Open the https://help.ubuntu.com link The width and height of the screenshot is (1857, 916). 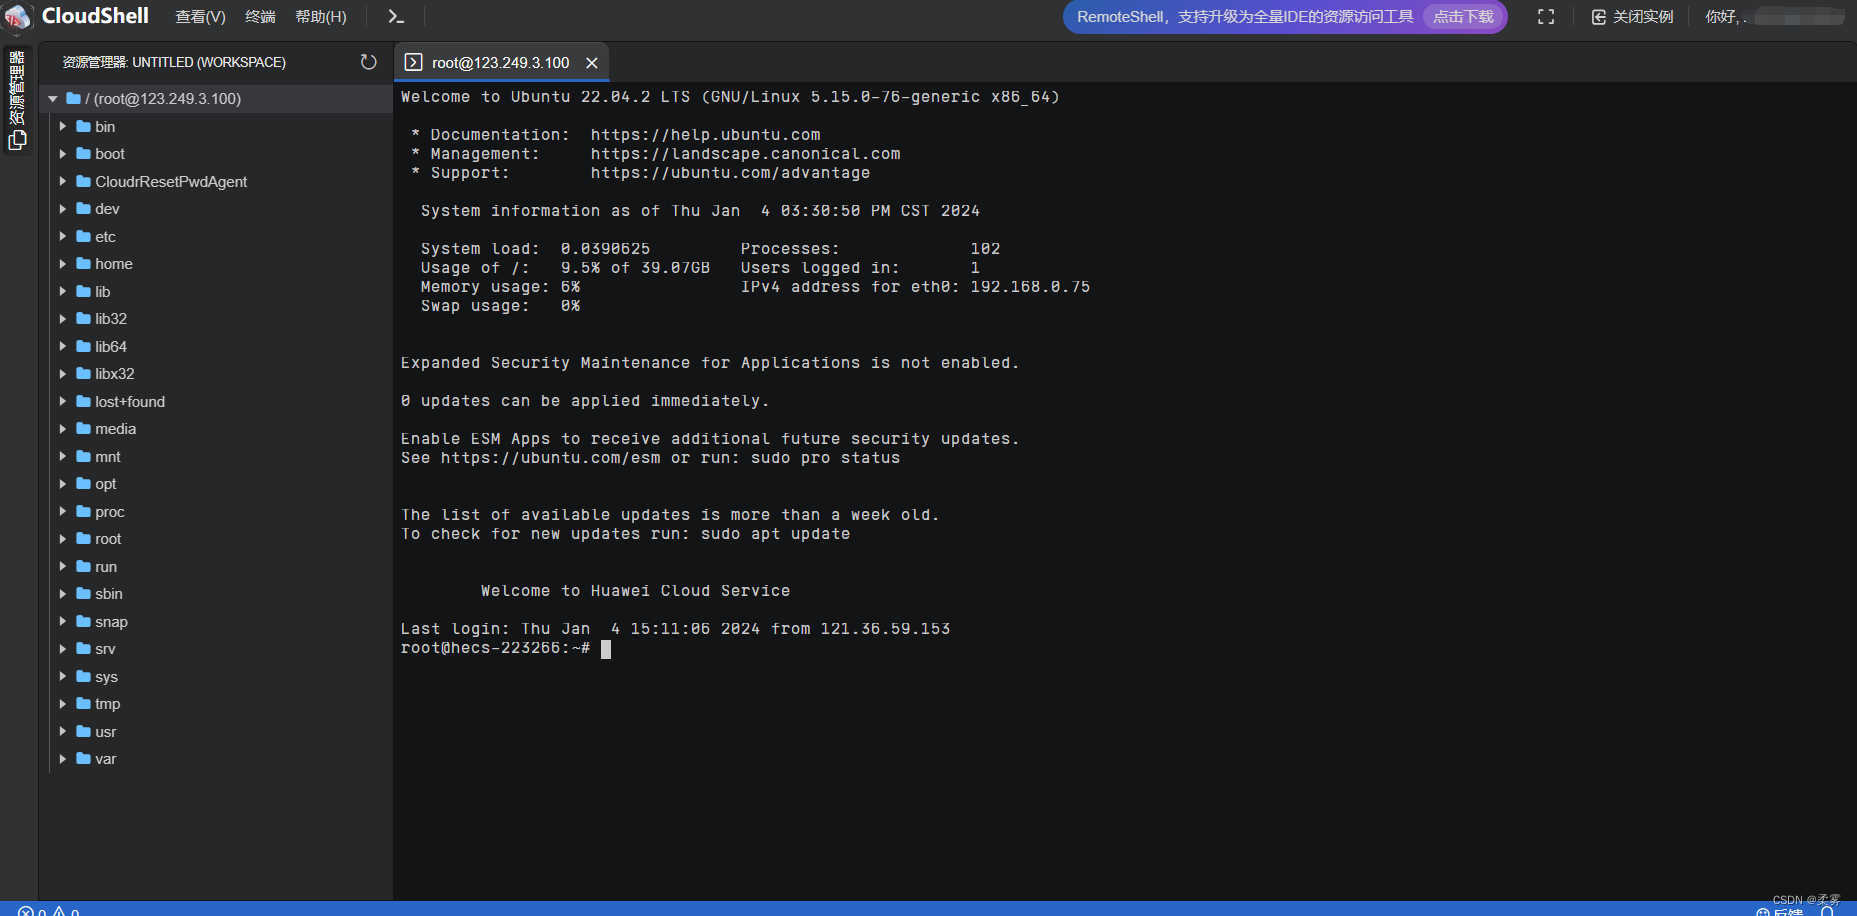[x=706, y=135]
